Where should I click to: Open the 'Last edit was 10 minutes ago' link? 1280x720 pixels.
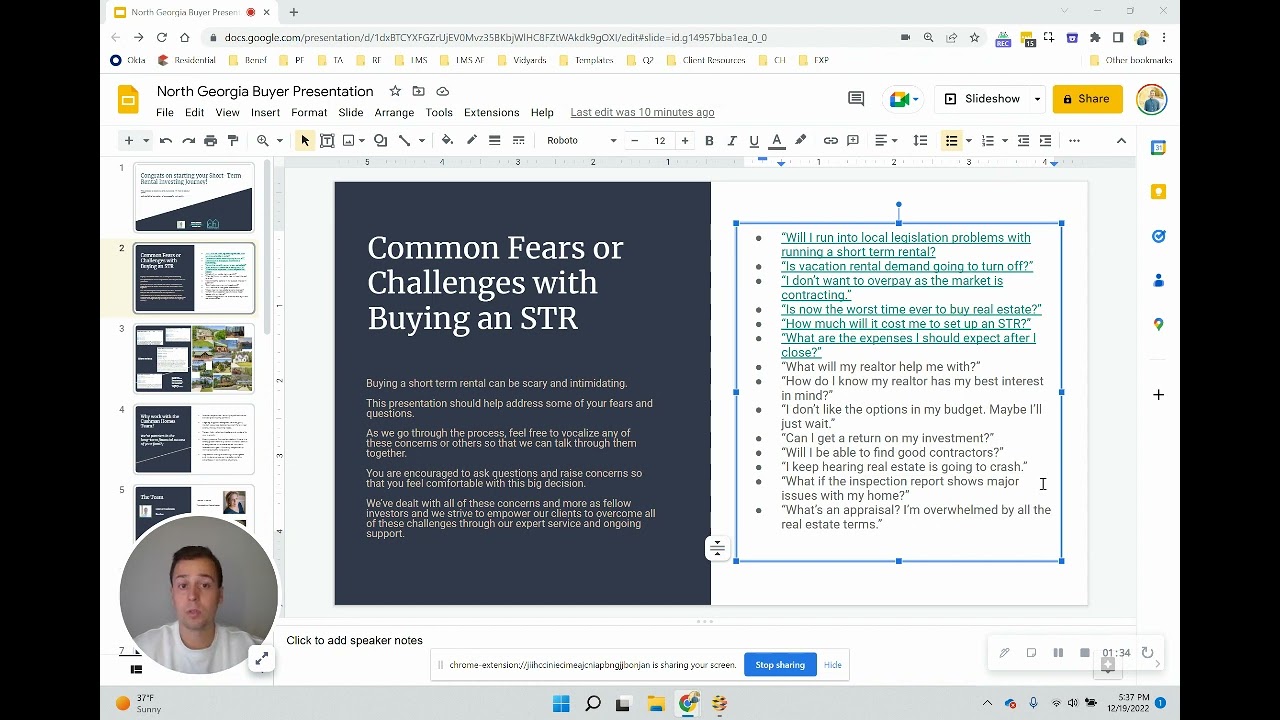pyautogui.click(x=642, y=113)
